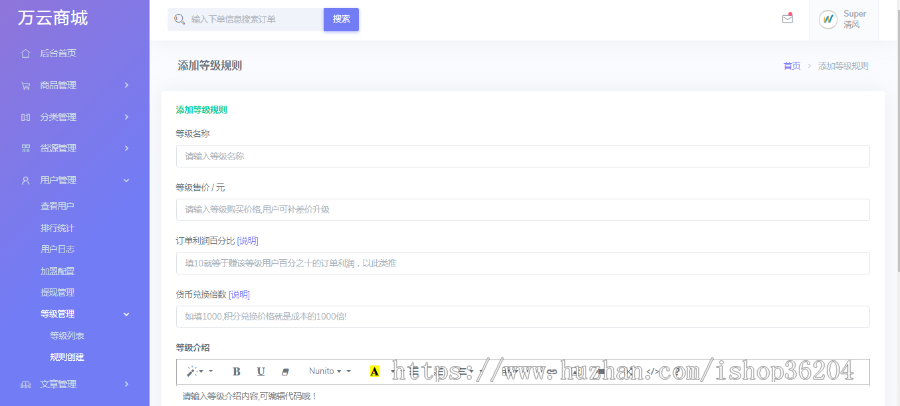900x406 pixels.
Task: Open the Nunito font family dropdown
Action: 325,372
